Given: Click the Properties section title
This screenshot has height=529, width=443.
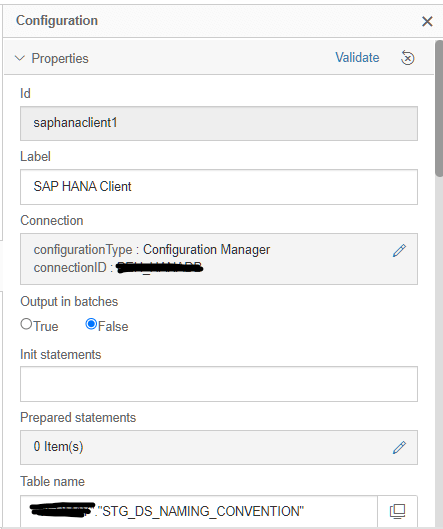Looking at the screenshot, I should (60, 58).
